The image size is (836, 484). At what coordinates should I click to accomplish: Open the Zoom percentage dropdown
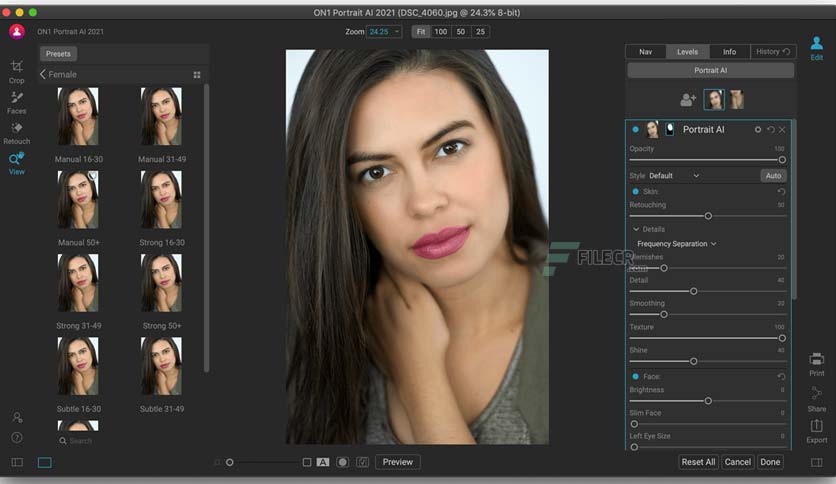[x=384, y=32]
